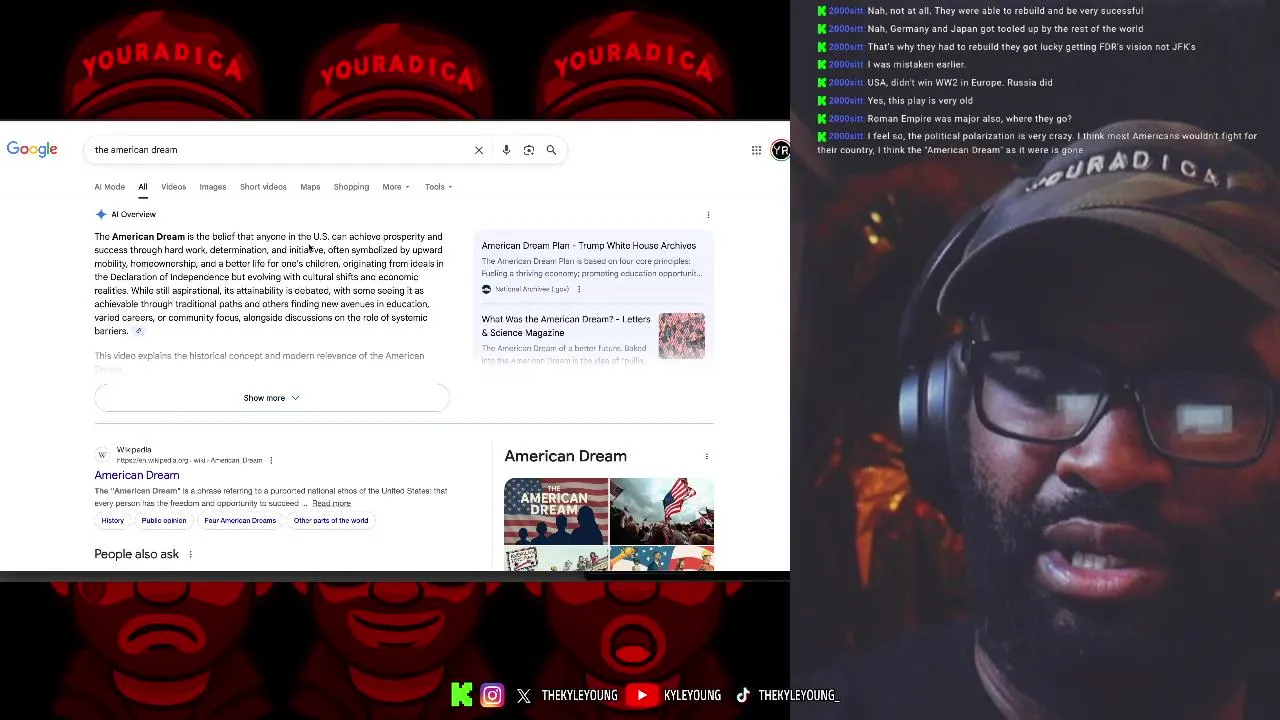Open Letters & Science Magazine article thumbnail
The width and height of the screenshot is (1280, 720).
[682, 336]
